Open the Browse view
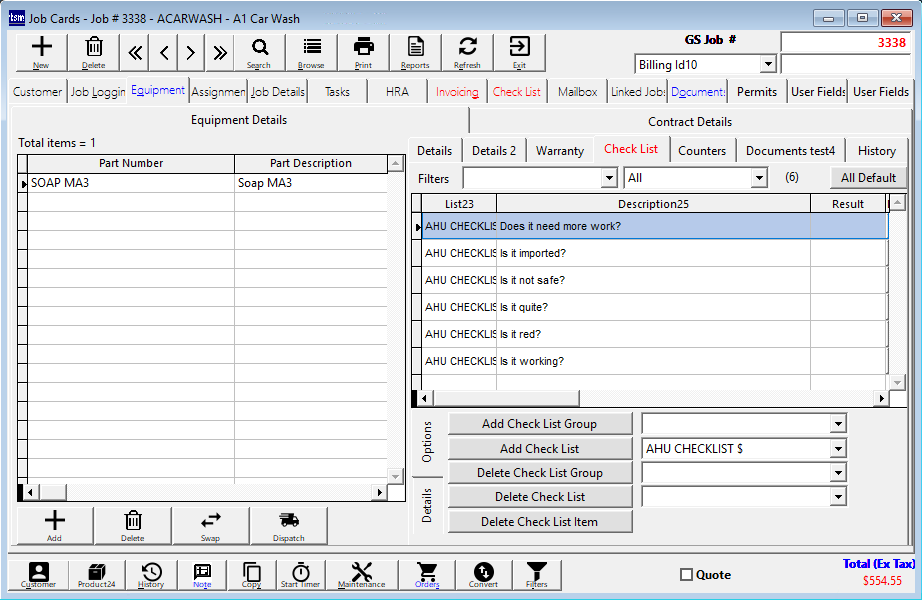This screenshot has width=922, height=600. [x=311, y=52]
